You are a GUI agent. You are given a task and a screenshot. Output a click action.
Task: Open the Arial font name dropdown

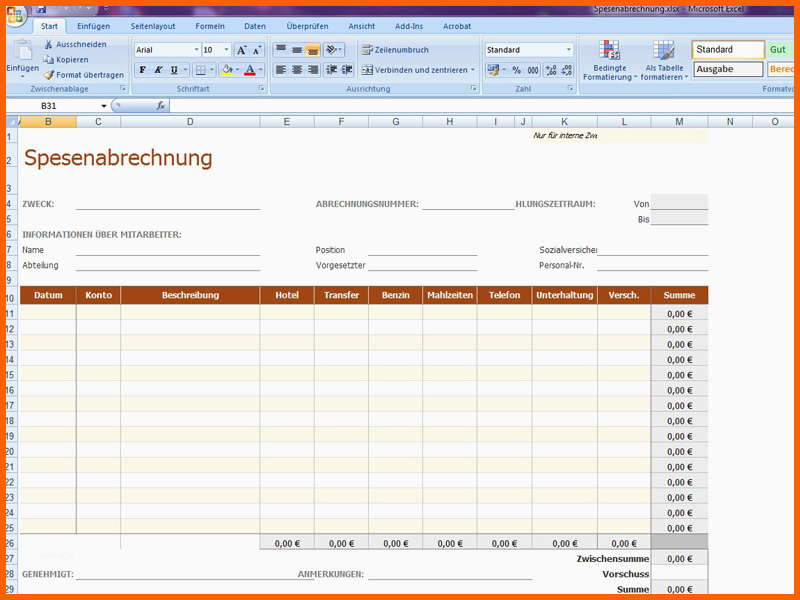(196, 50)
